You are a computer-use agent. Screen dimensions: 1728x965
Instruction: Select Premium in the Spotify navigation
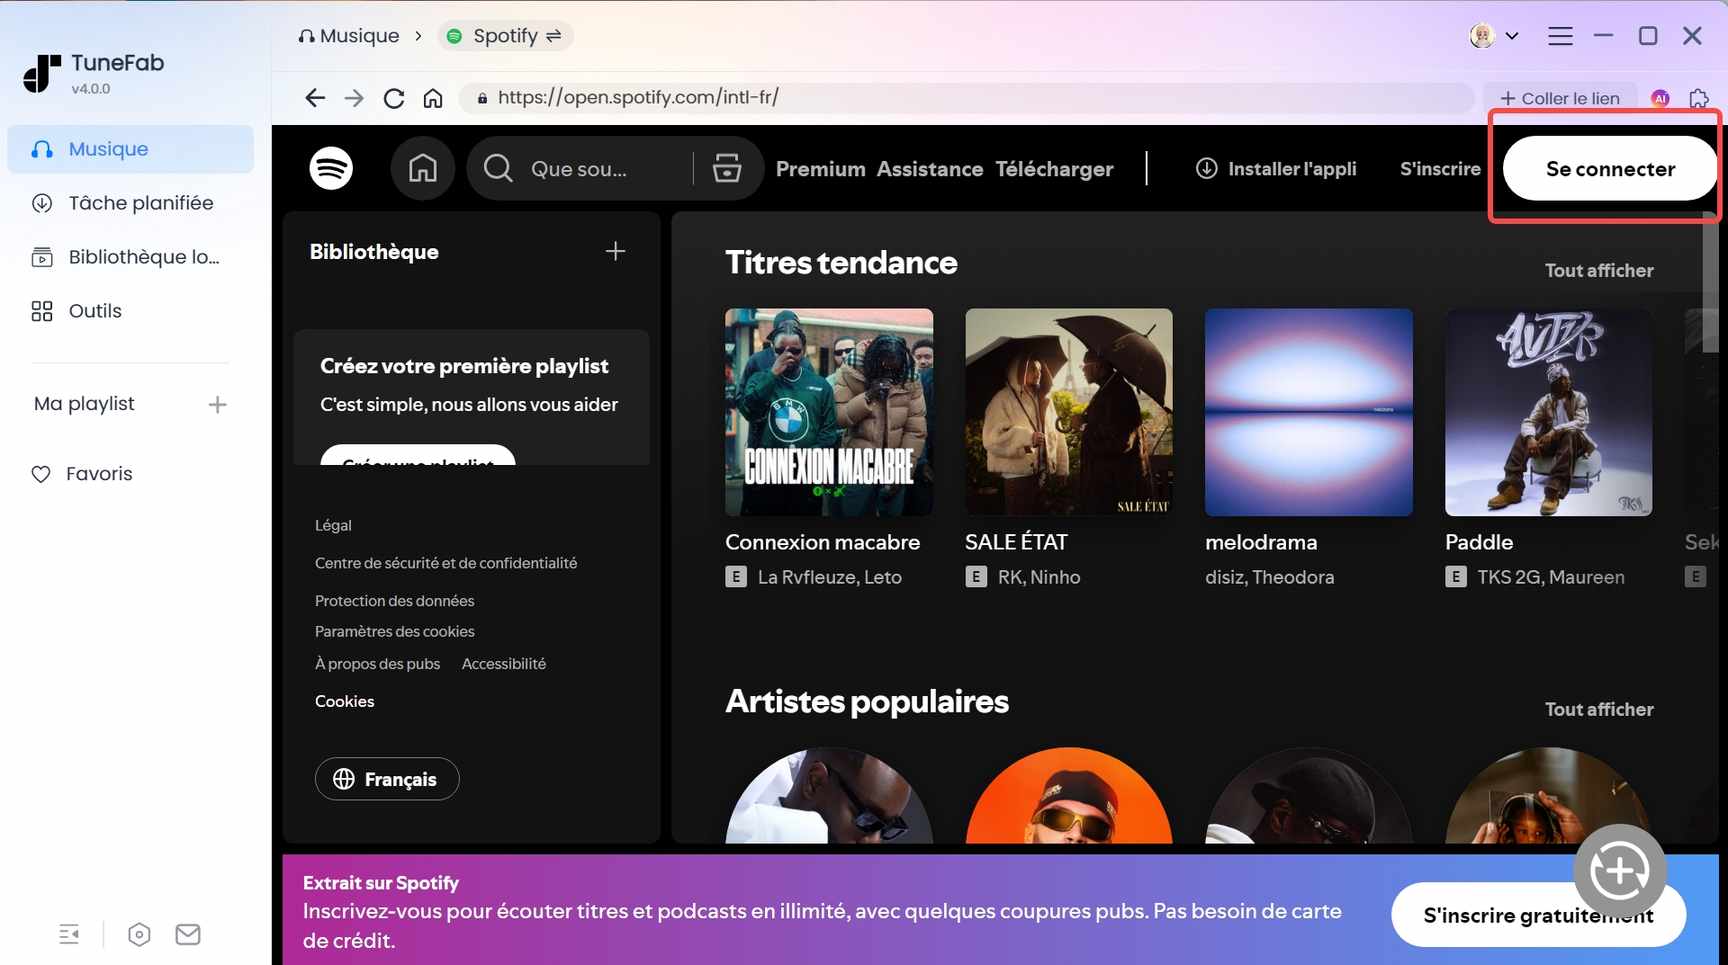[820, 168]
